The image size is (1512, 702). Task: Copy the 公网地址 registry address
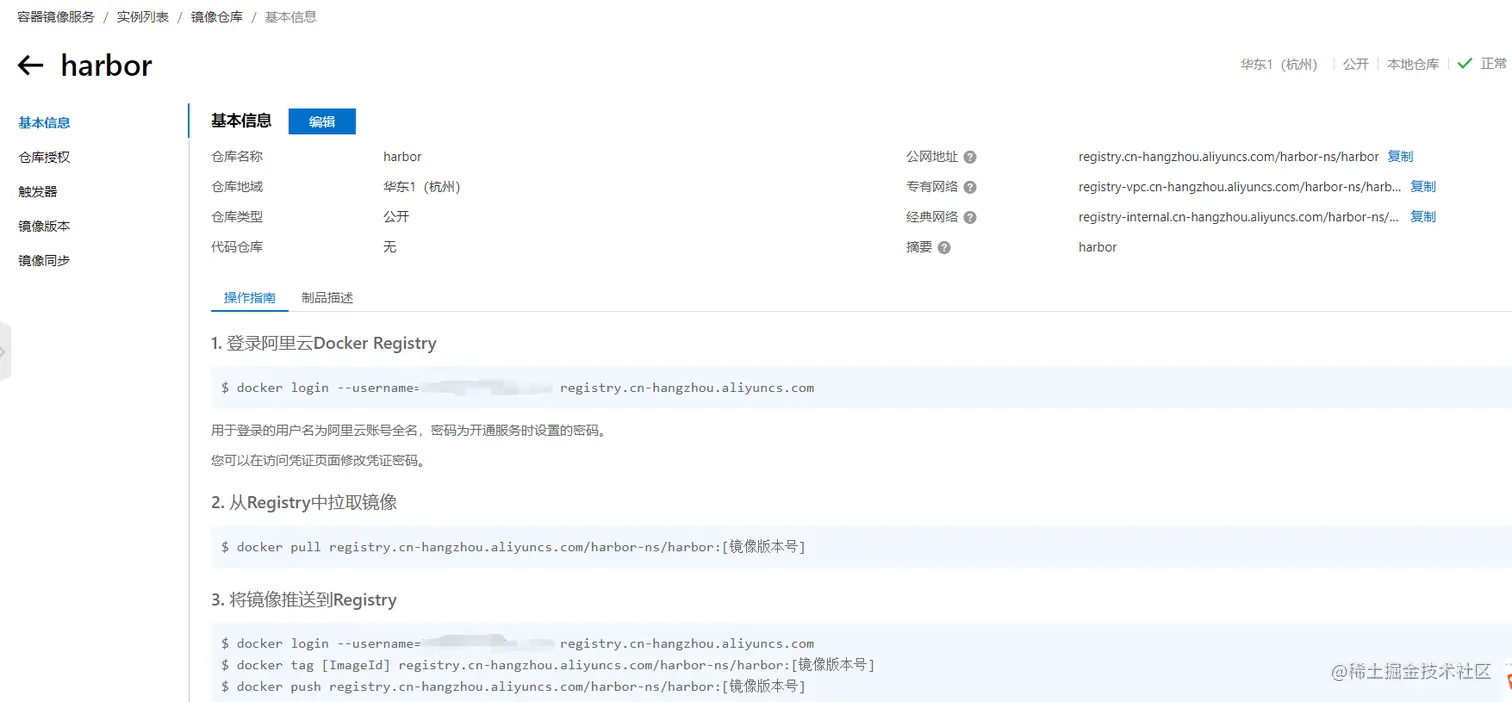[1400, 156]
